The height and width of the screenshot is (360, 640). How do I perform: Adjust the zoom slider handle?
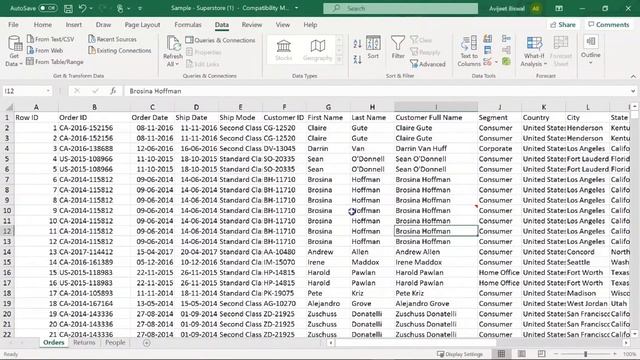pyautogui.click(x=585, y=354)
